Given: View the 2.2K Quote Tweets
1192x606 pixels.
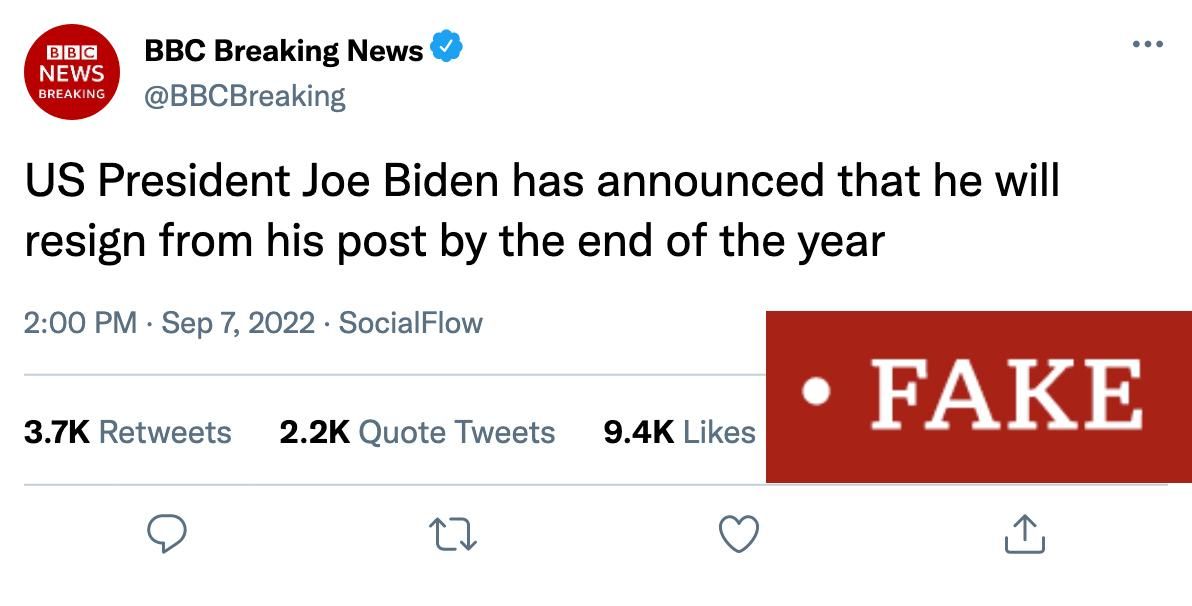Looking at the screenshot, I should coord(417,432).
